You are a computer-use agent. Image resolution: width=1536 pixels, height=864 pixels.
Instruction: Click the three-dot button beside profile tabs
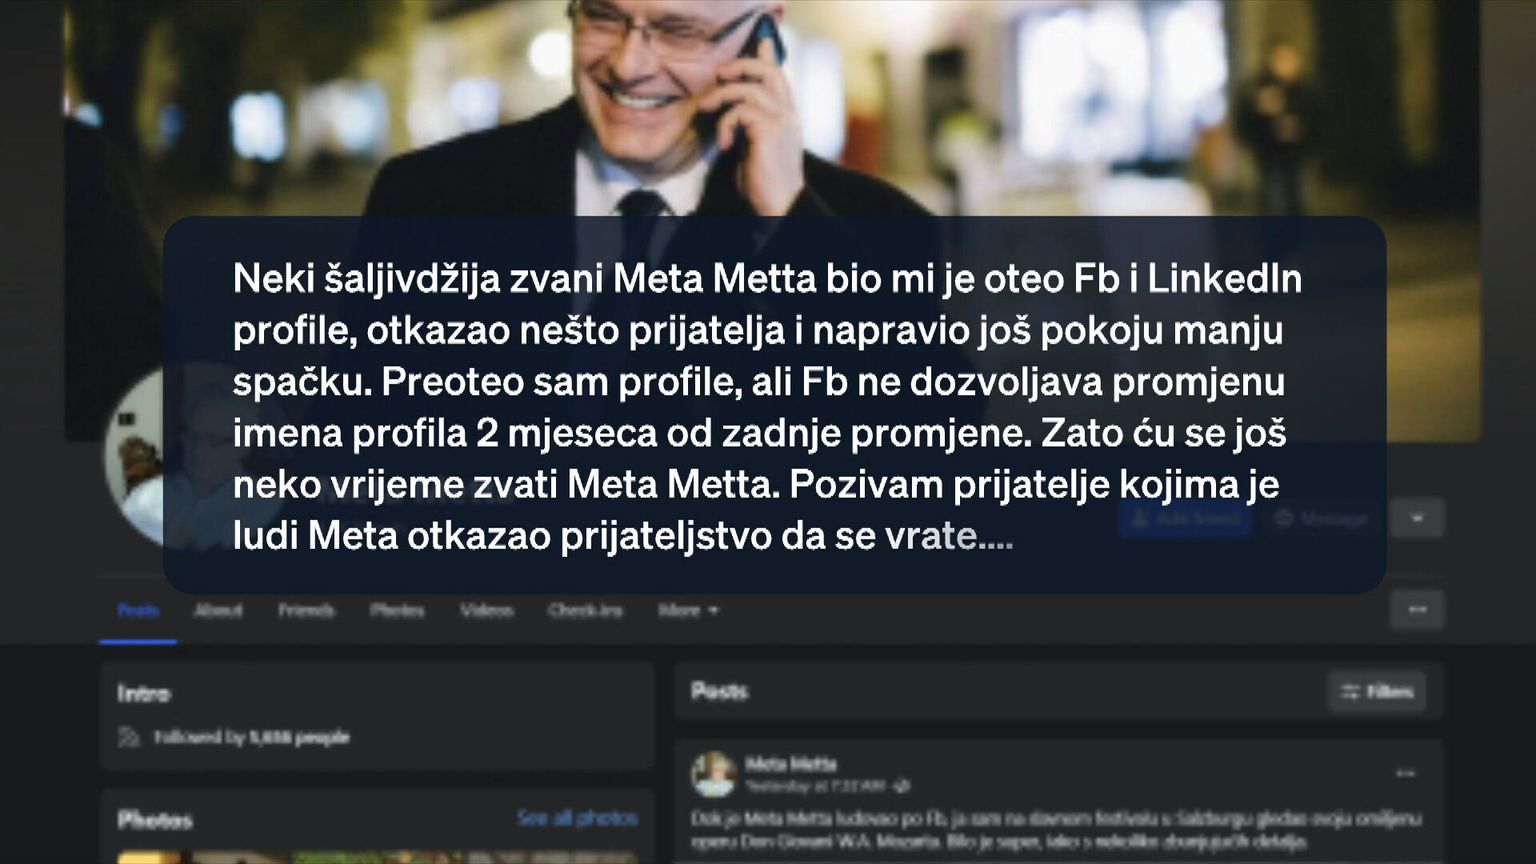tap(1417, 609)
